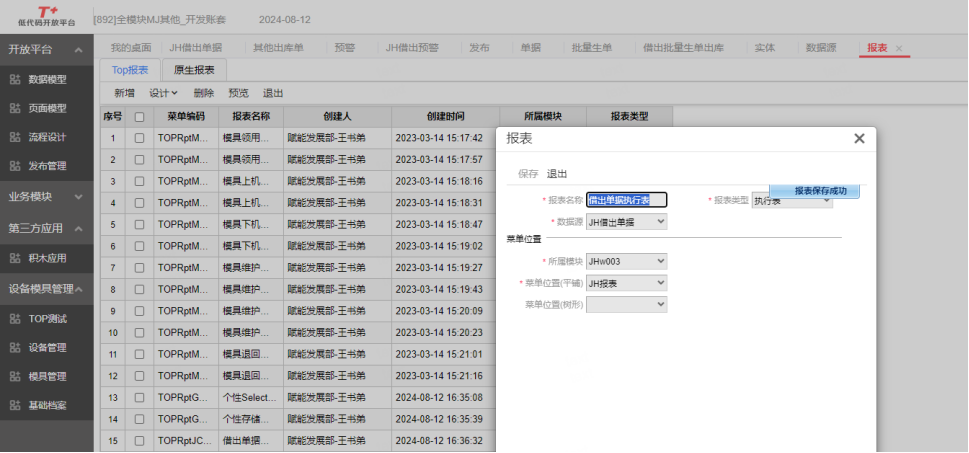The height and width of the screenshot is (453, 969).
Task: Open the 报表类型 dropdown
Action: tap(792, 201)
